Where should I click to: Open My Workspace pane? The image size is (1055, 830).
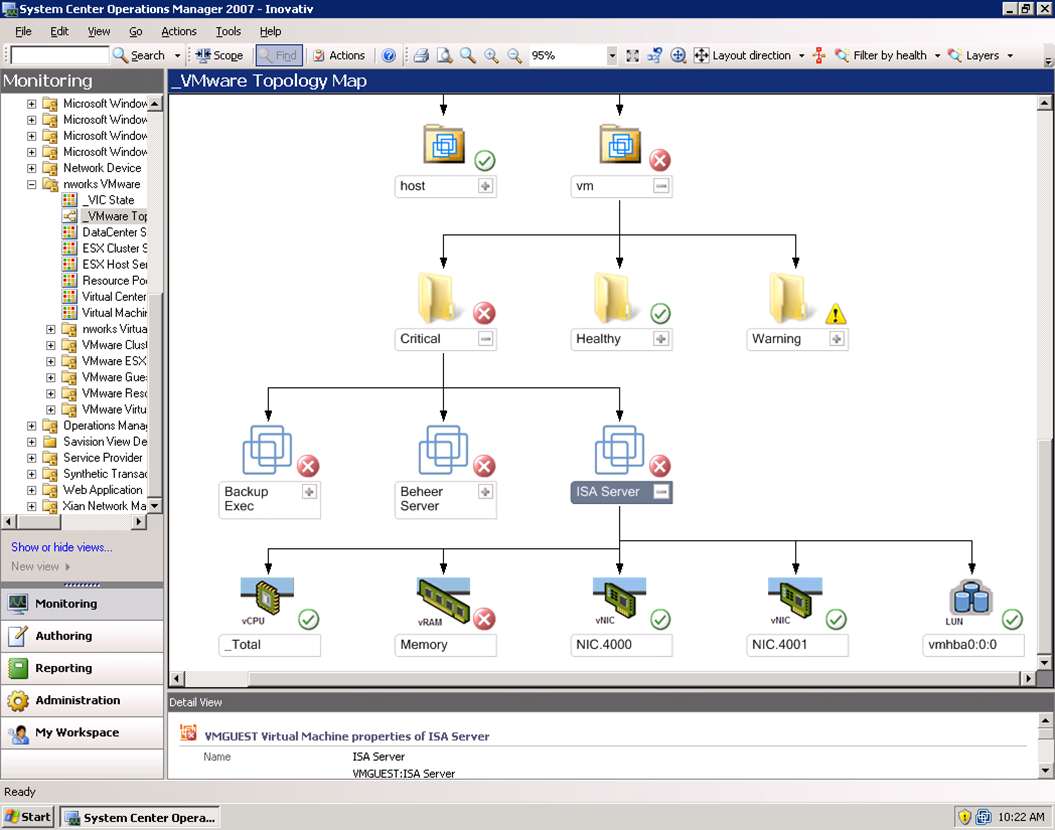[82, 732]
